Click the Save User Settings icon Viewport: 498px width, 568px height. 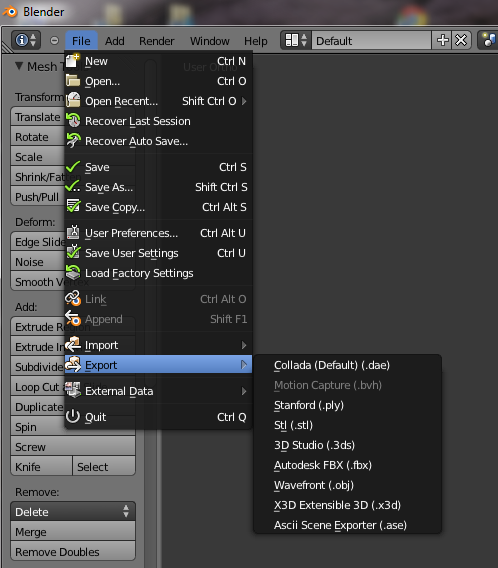click(x=73, y=252)
